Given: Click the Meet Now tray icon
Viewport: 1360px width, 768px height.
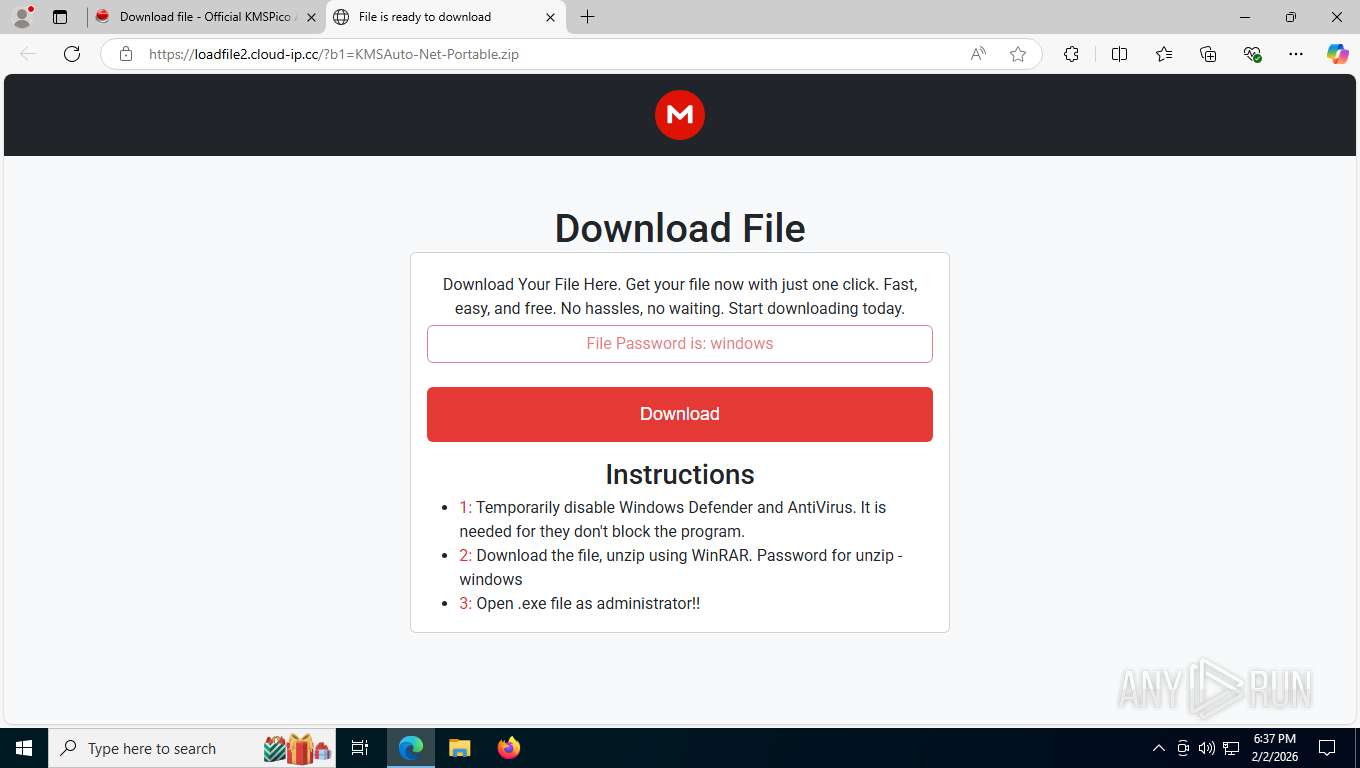Looking at the screenshot, I should (1183, 748).
